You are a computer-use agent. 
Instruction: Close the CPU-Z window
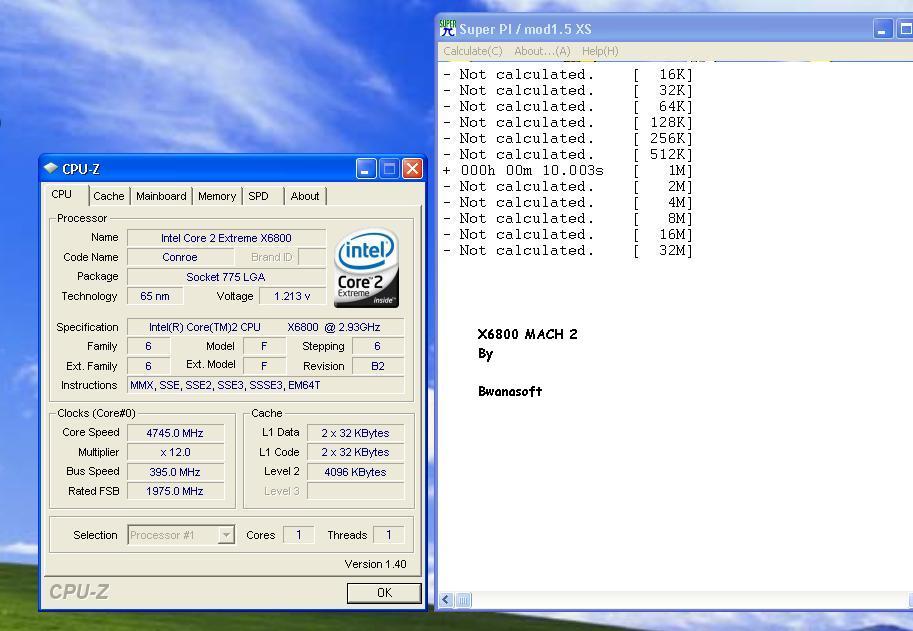(x=412, y=169)
